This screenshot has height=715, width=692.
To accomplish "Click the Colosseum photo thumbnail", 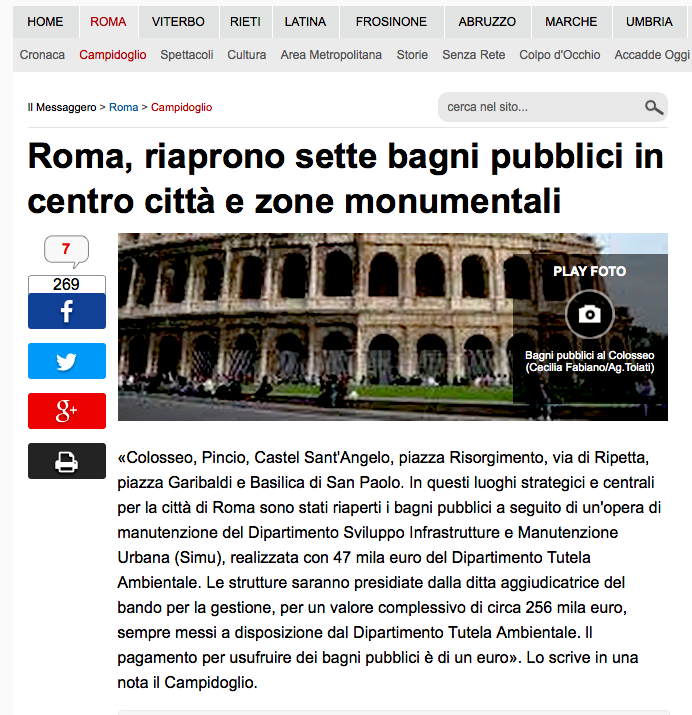I will point(315,326).
